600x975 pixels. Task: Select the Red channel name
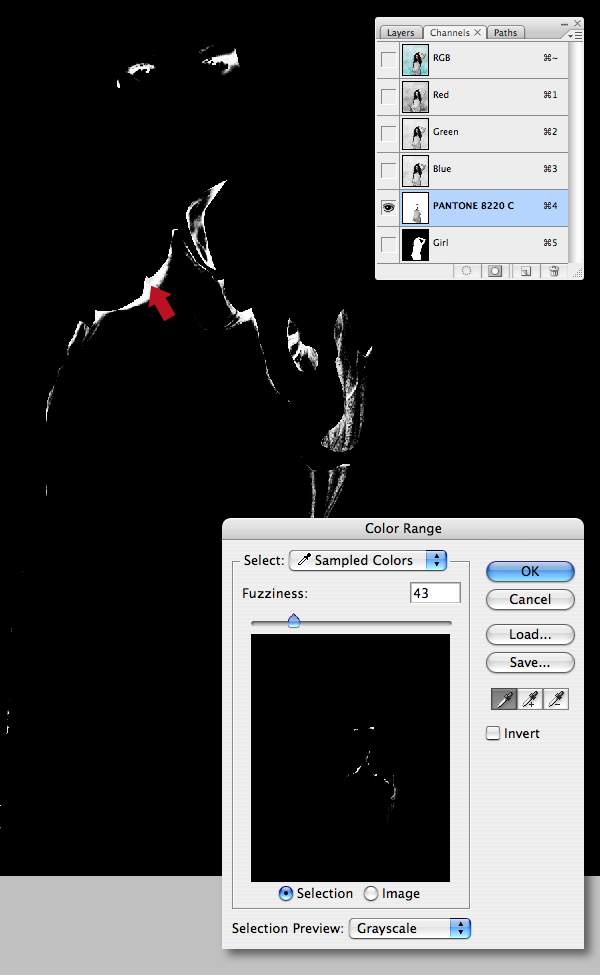441,95
